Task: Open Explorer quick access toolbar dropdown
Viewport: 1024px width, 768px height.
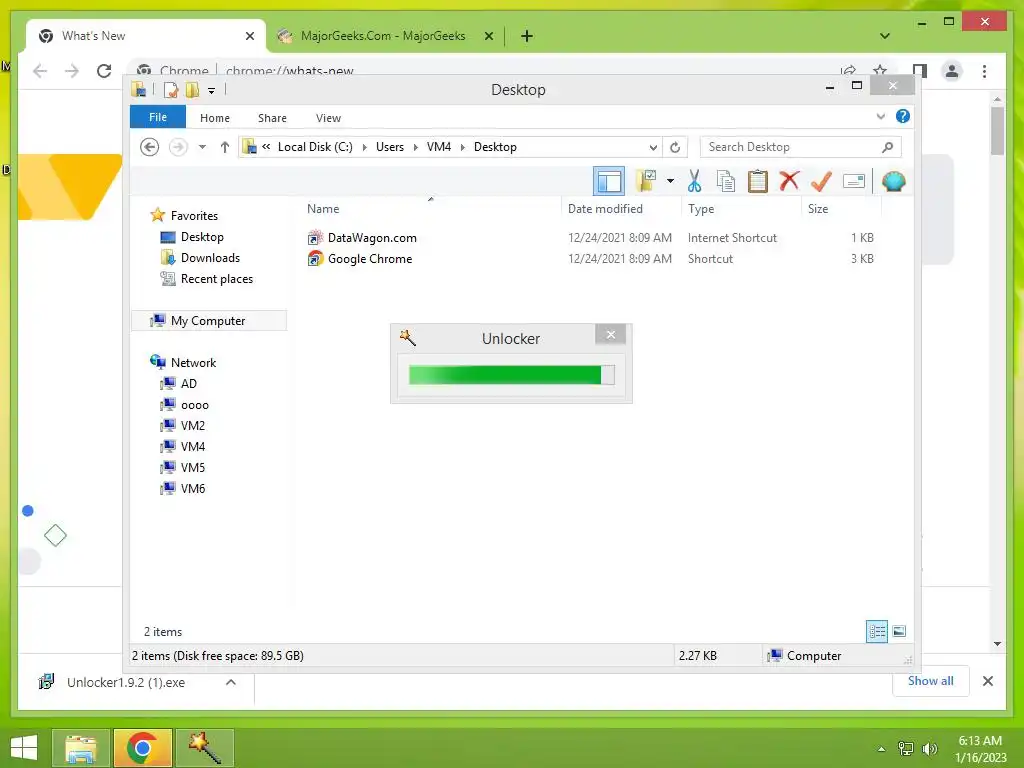Action: (x=212, y=91)
